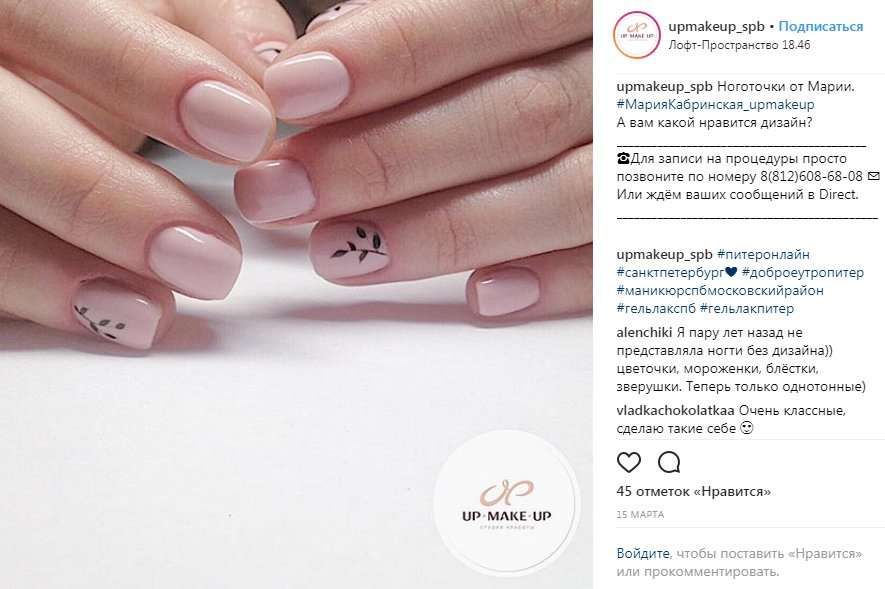Open hashtag #гельлакпитер
The width and height of the screenshot is (885, 589).
coord(747,309)
